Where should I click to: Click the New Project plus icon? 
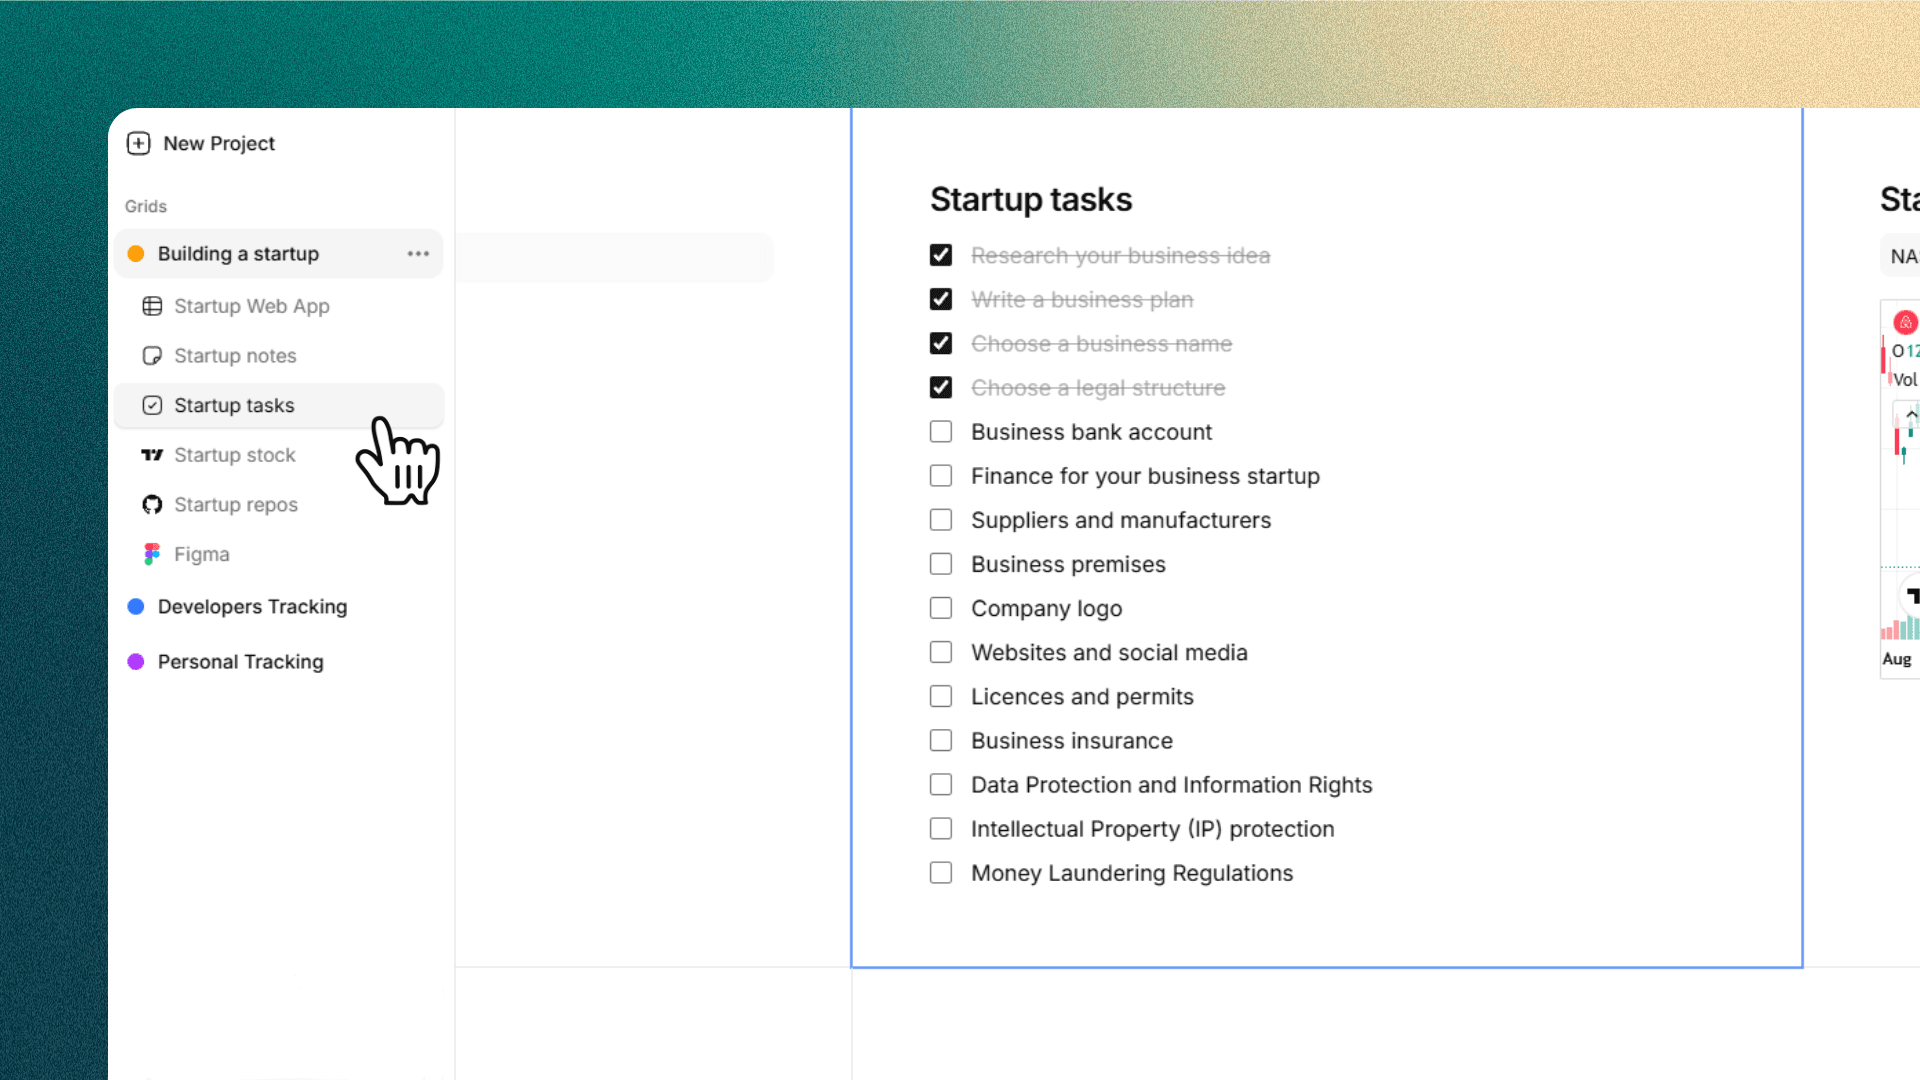pyautogui.click(x=138, y=143)
